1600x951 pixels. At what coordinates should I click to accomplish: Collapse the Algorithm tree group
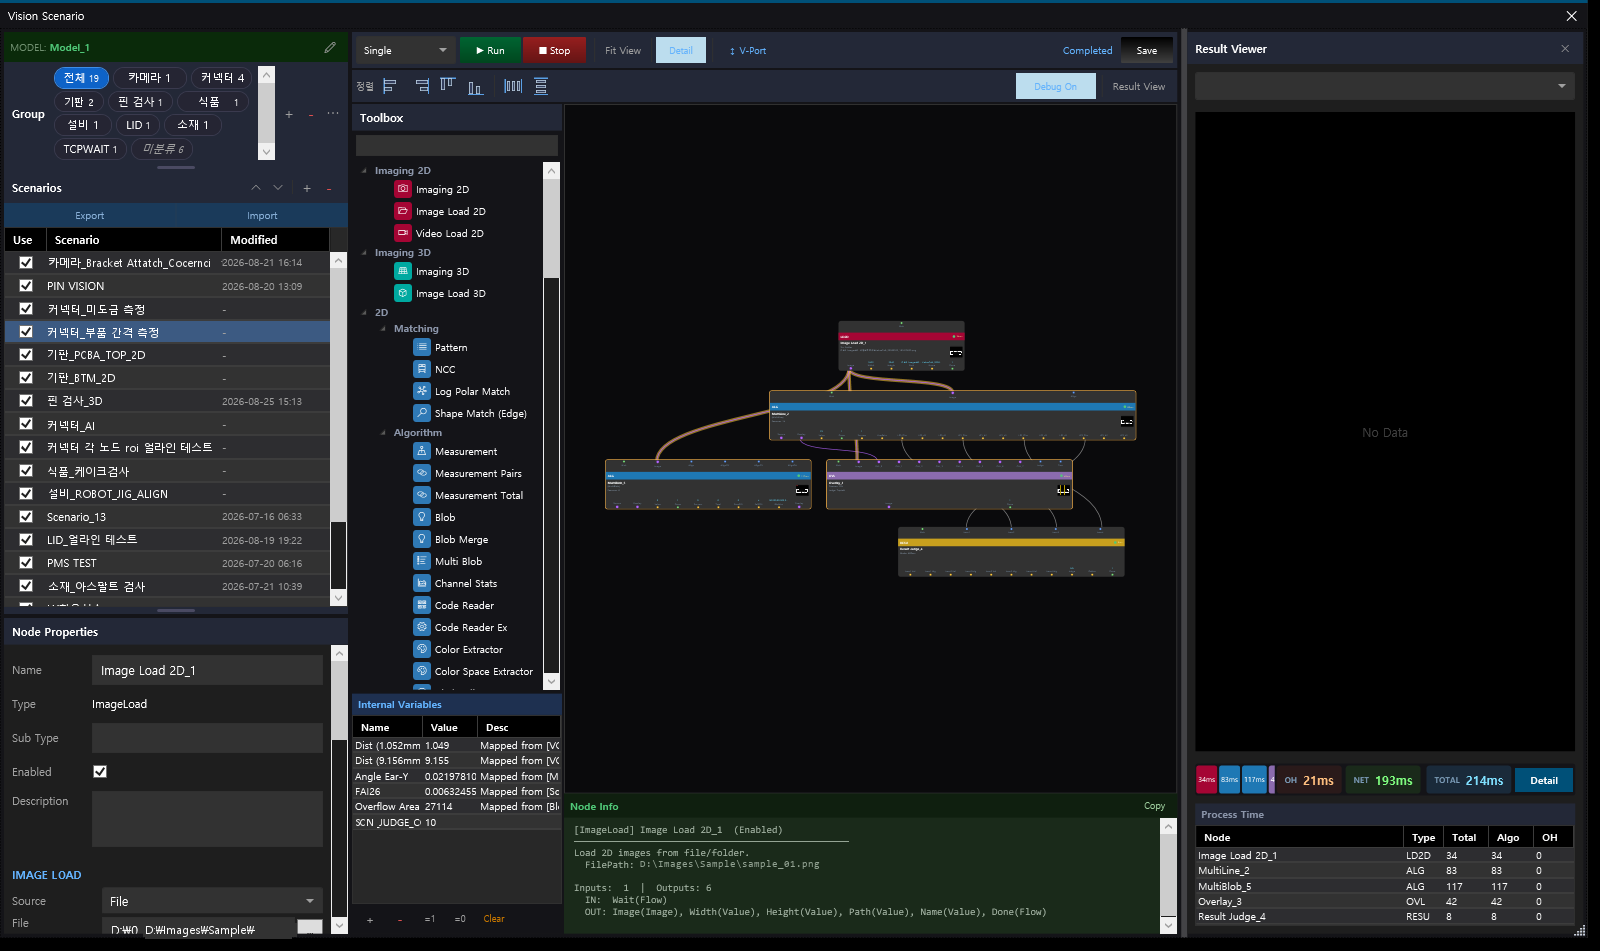[383, 433]
